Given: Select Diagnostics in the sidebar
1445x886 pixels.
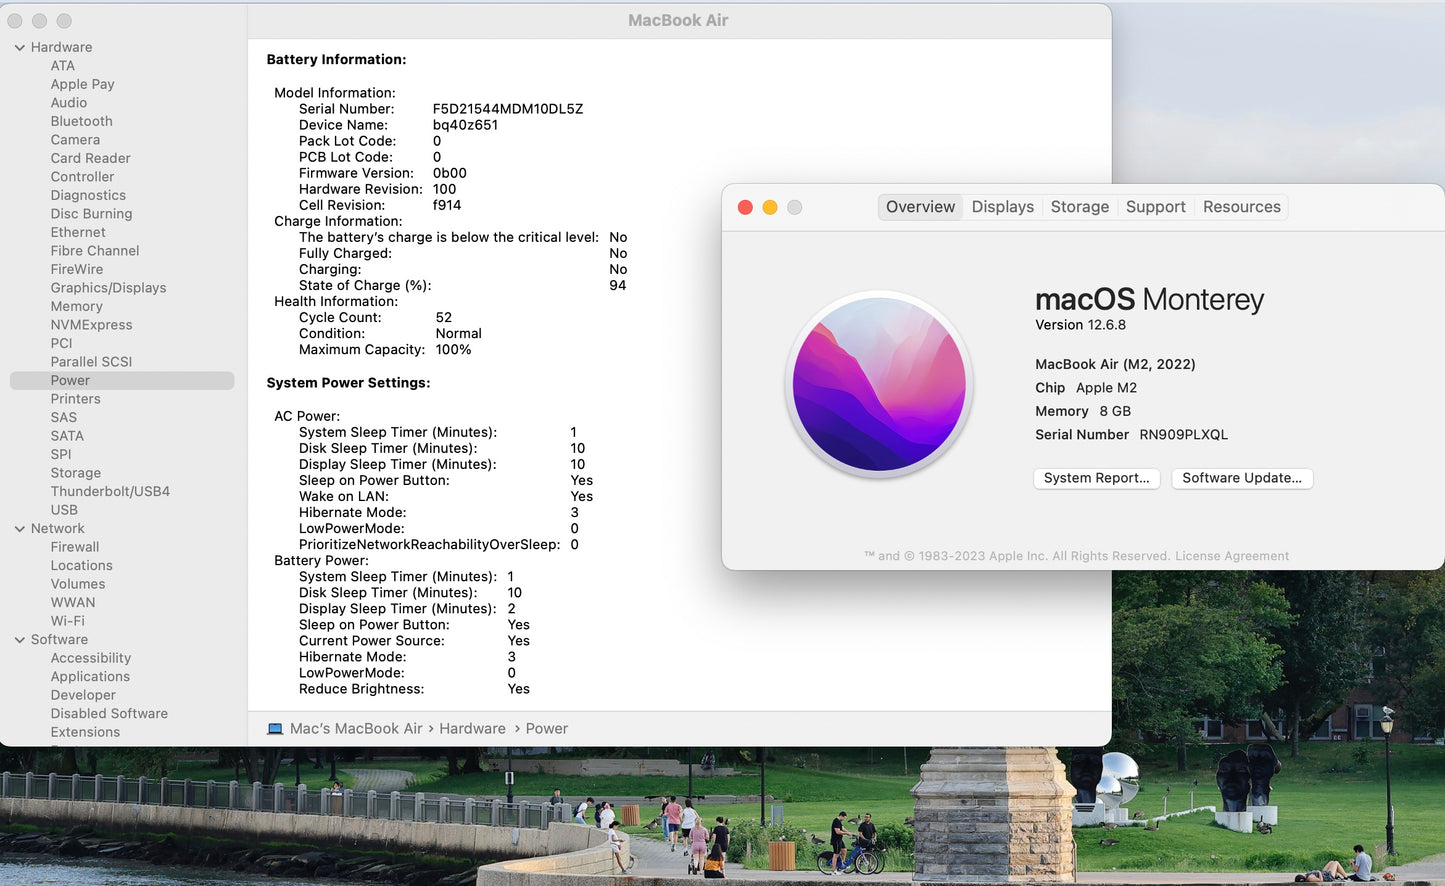Looking at the screenshot, I should coord(88,195).
